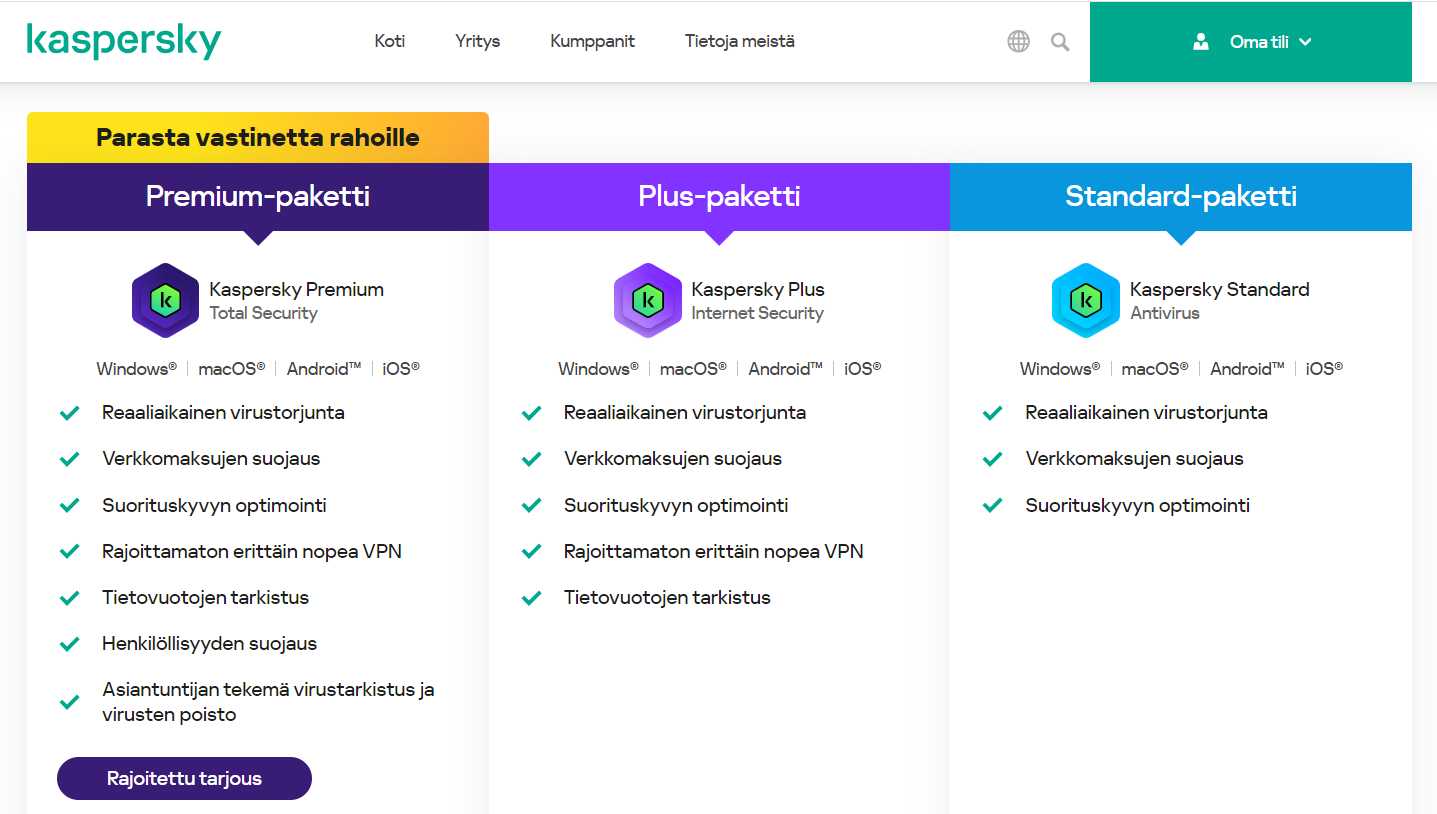Click Standard package Reaaliaikainen virustorjunta checkmark

click(x=992, y=412)
